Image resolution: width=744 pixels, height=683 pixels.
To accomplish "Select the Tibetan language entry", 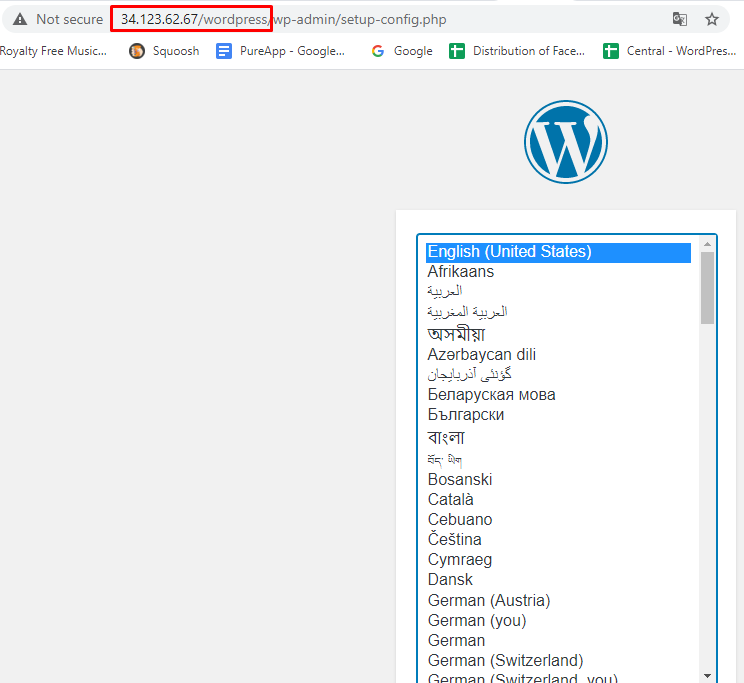I will (x=558, y=459).
